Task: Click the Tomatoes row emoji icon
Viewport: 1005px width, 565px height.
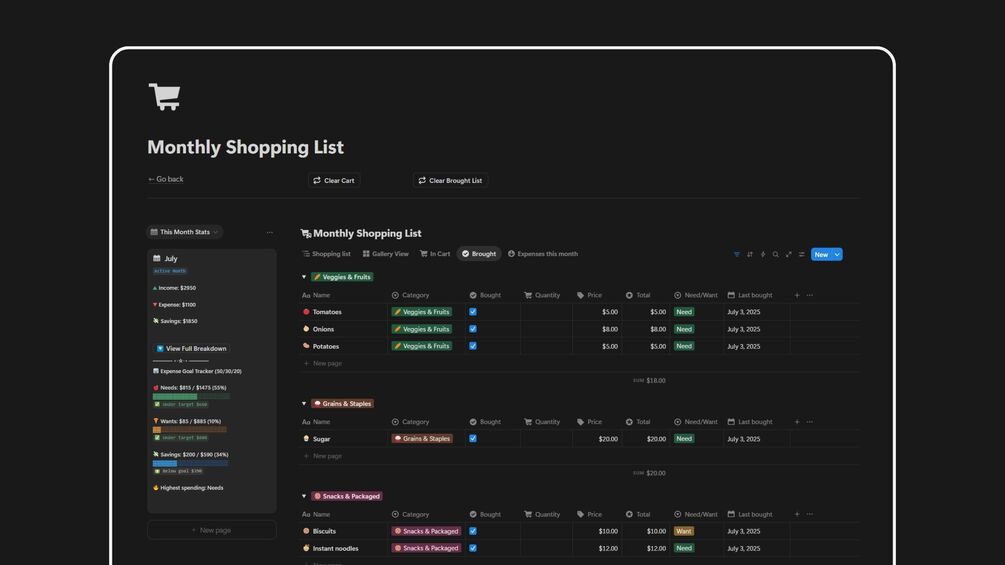Action: [306, 312]
